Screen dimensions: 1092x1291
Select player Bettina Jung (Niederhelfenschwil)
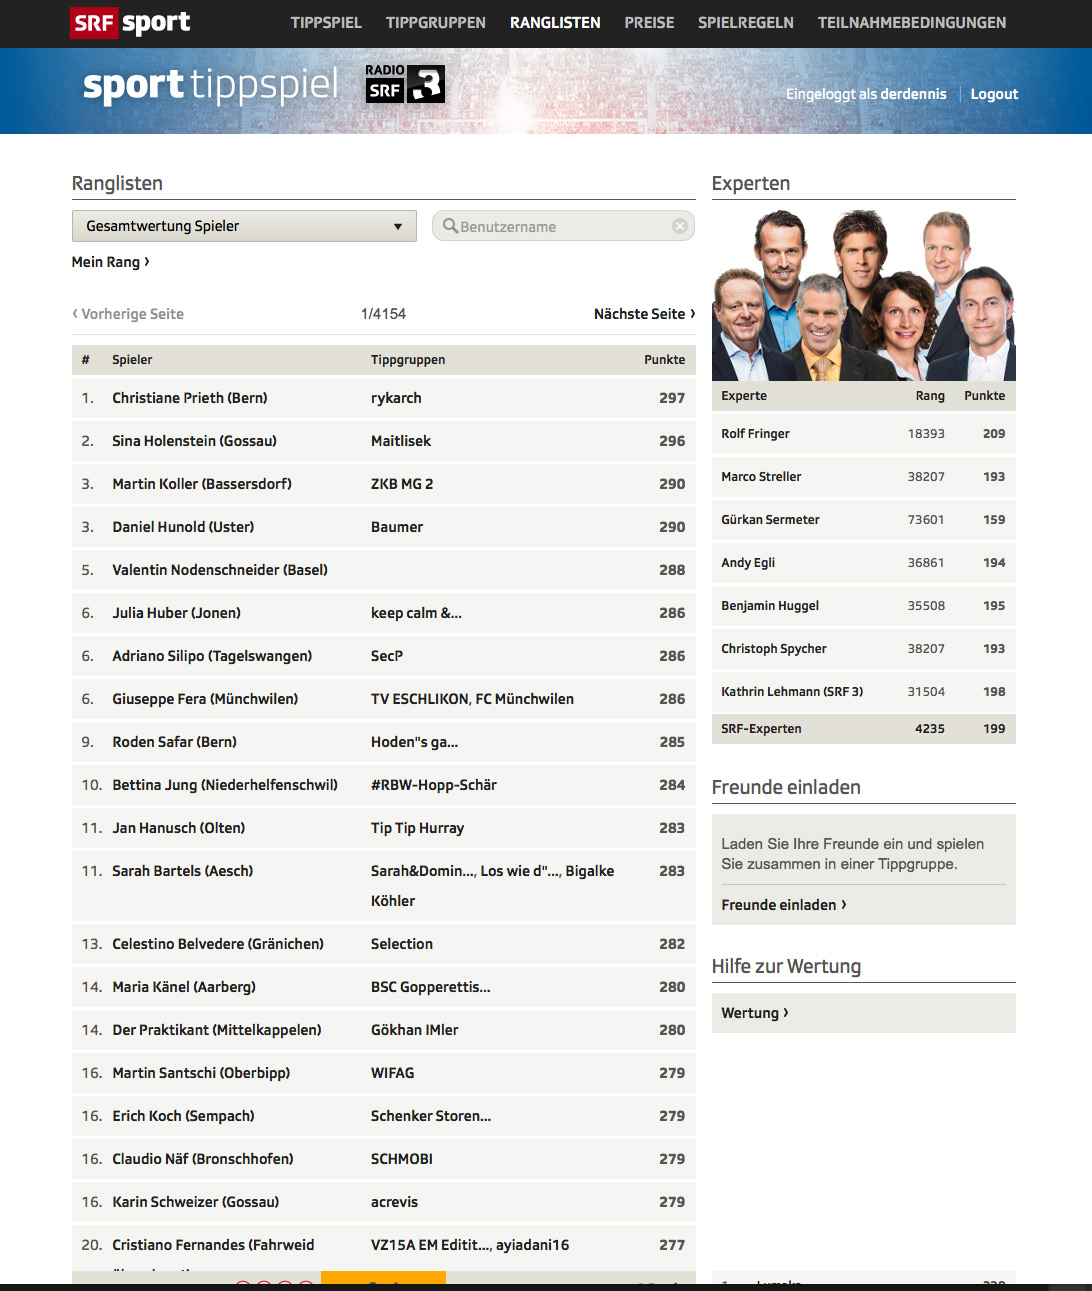coord(225,785)
